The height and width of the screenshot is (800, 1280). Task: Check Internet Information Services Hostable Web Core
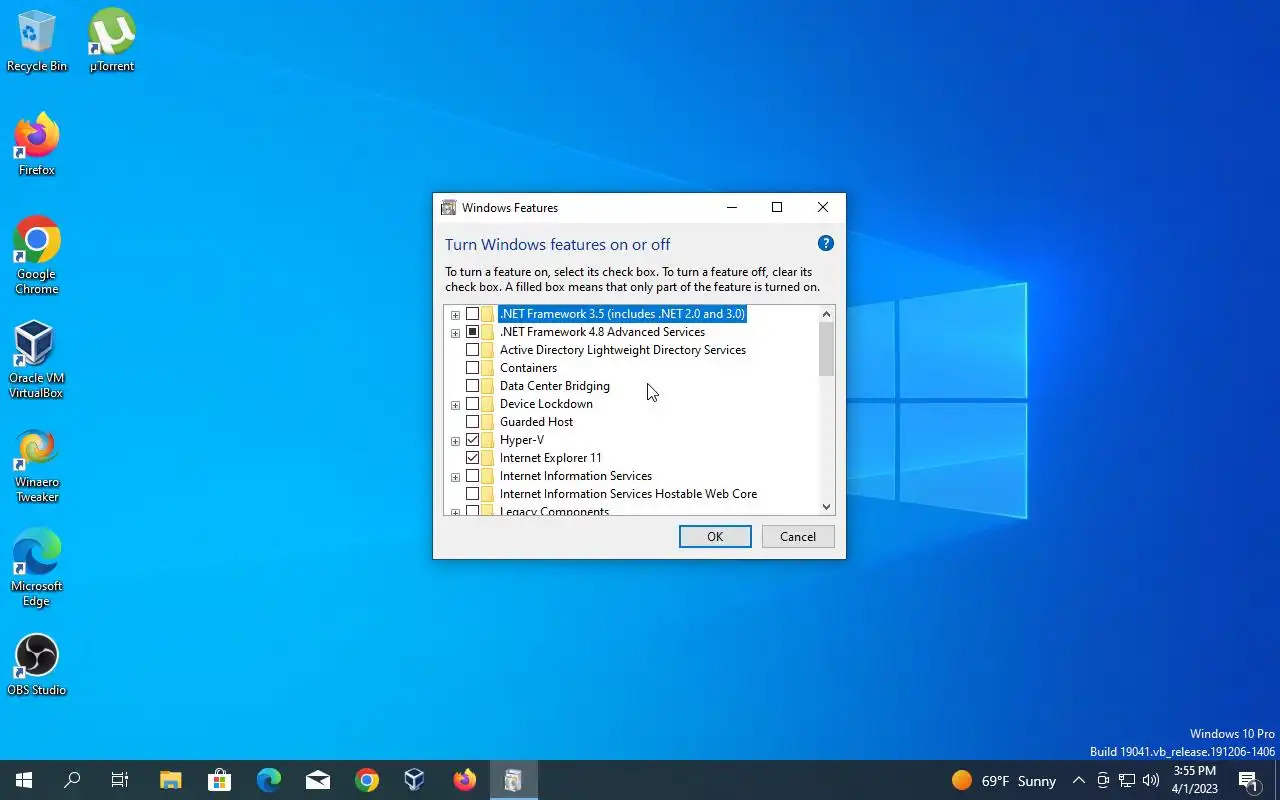click(473, 494)
